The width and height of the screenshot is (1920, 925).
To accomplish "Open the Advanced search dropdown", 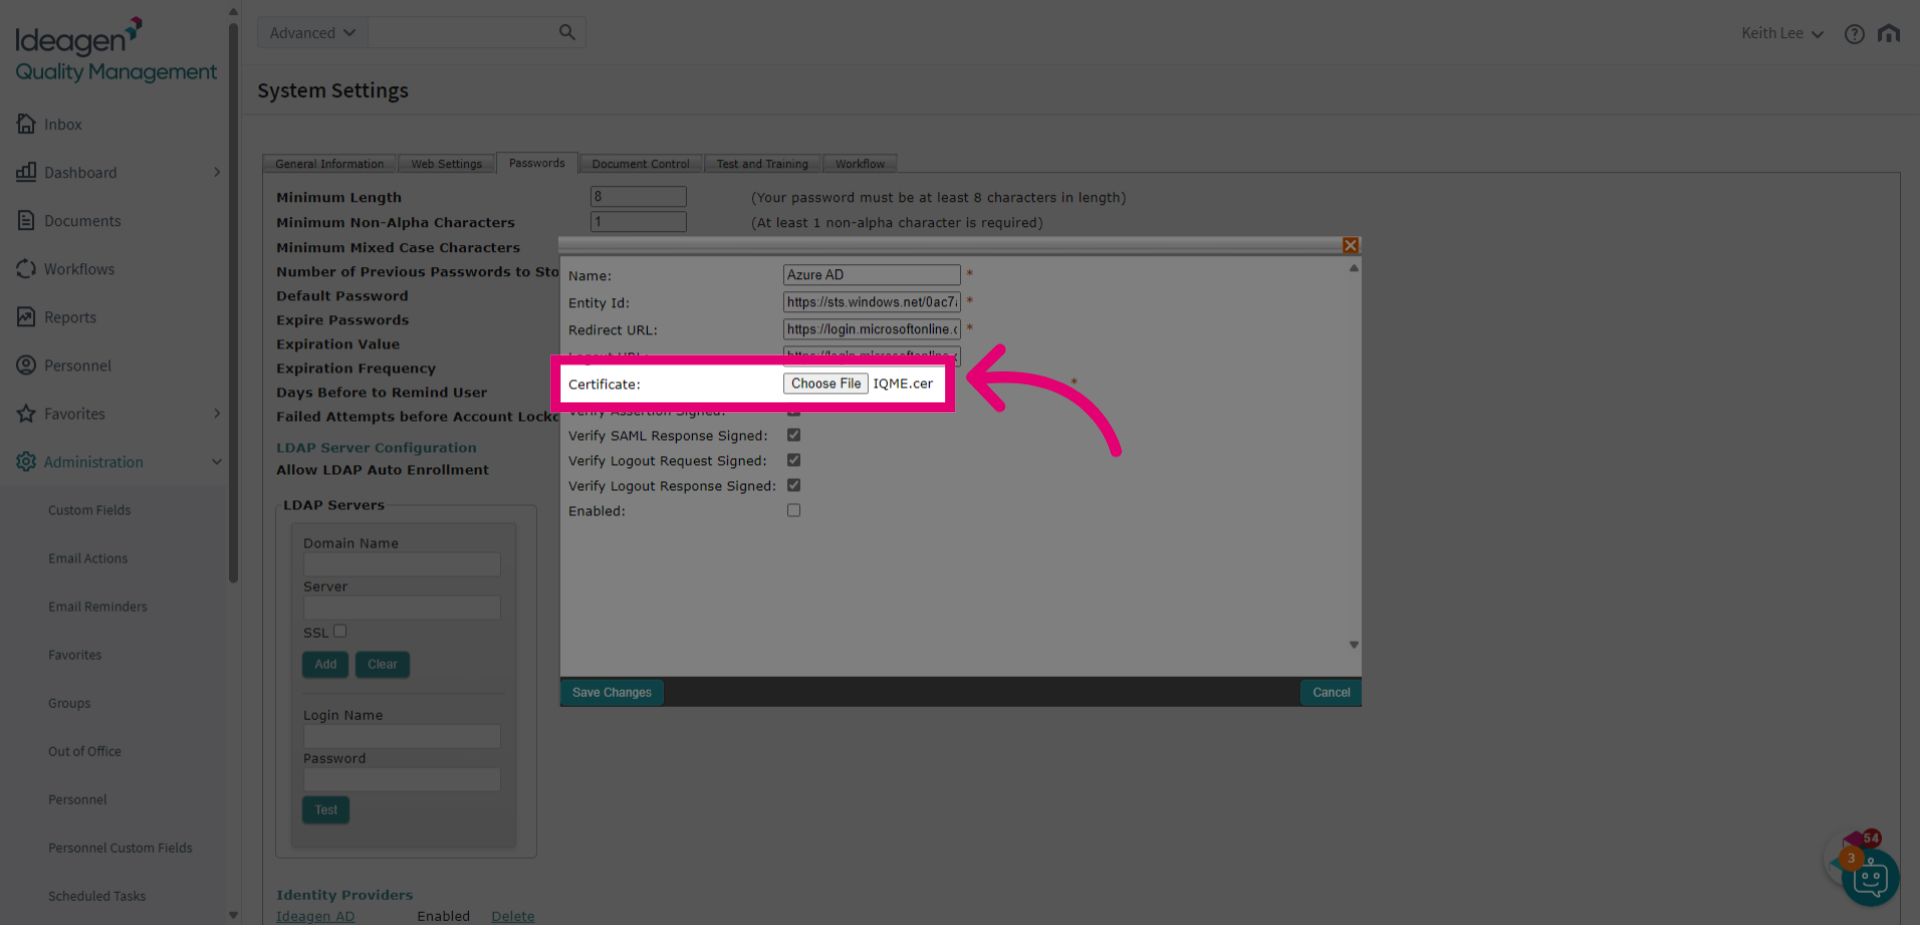I will point(312,32).
